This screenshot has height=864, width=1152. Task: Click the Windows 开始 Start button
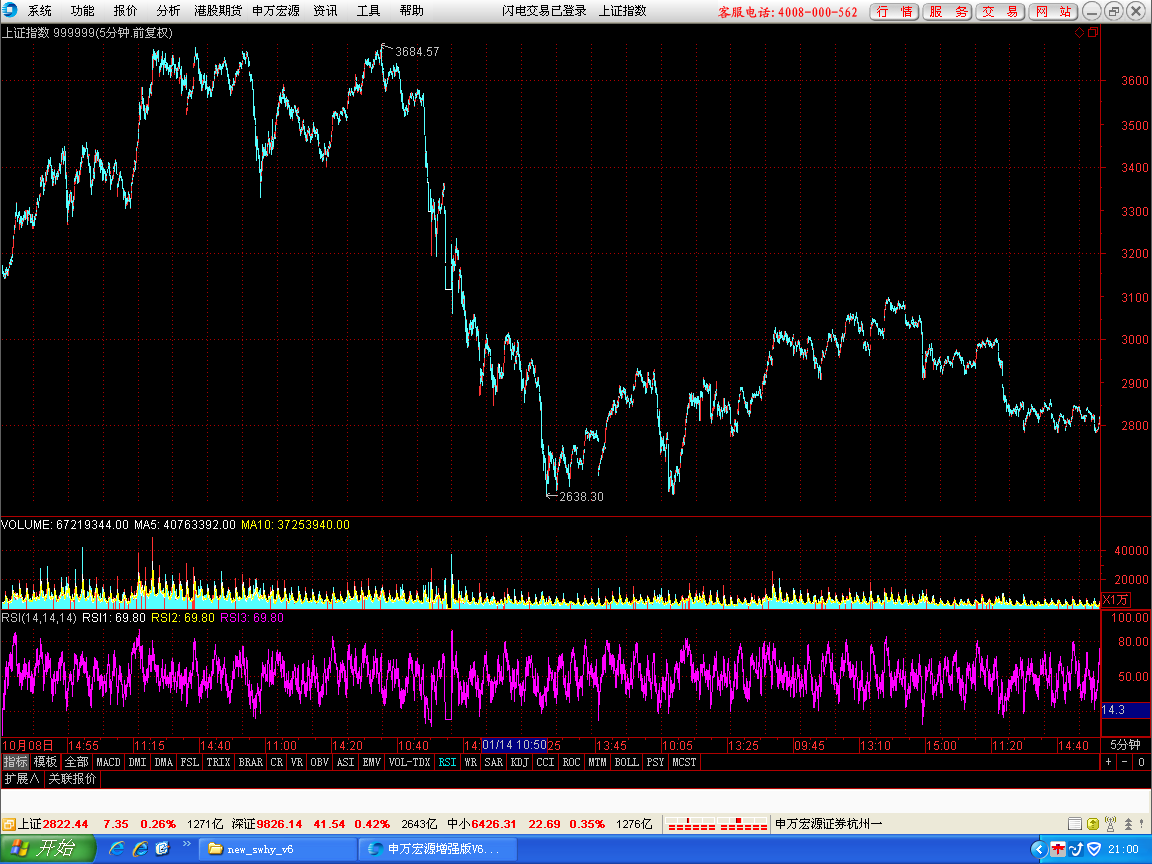48,849
